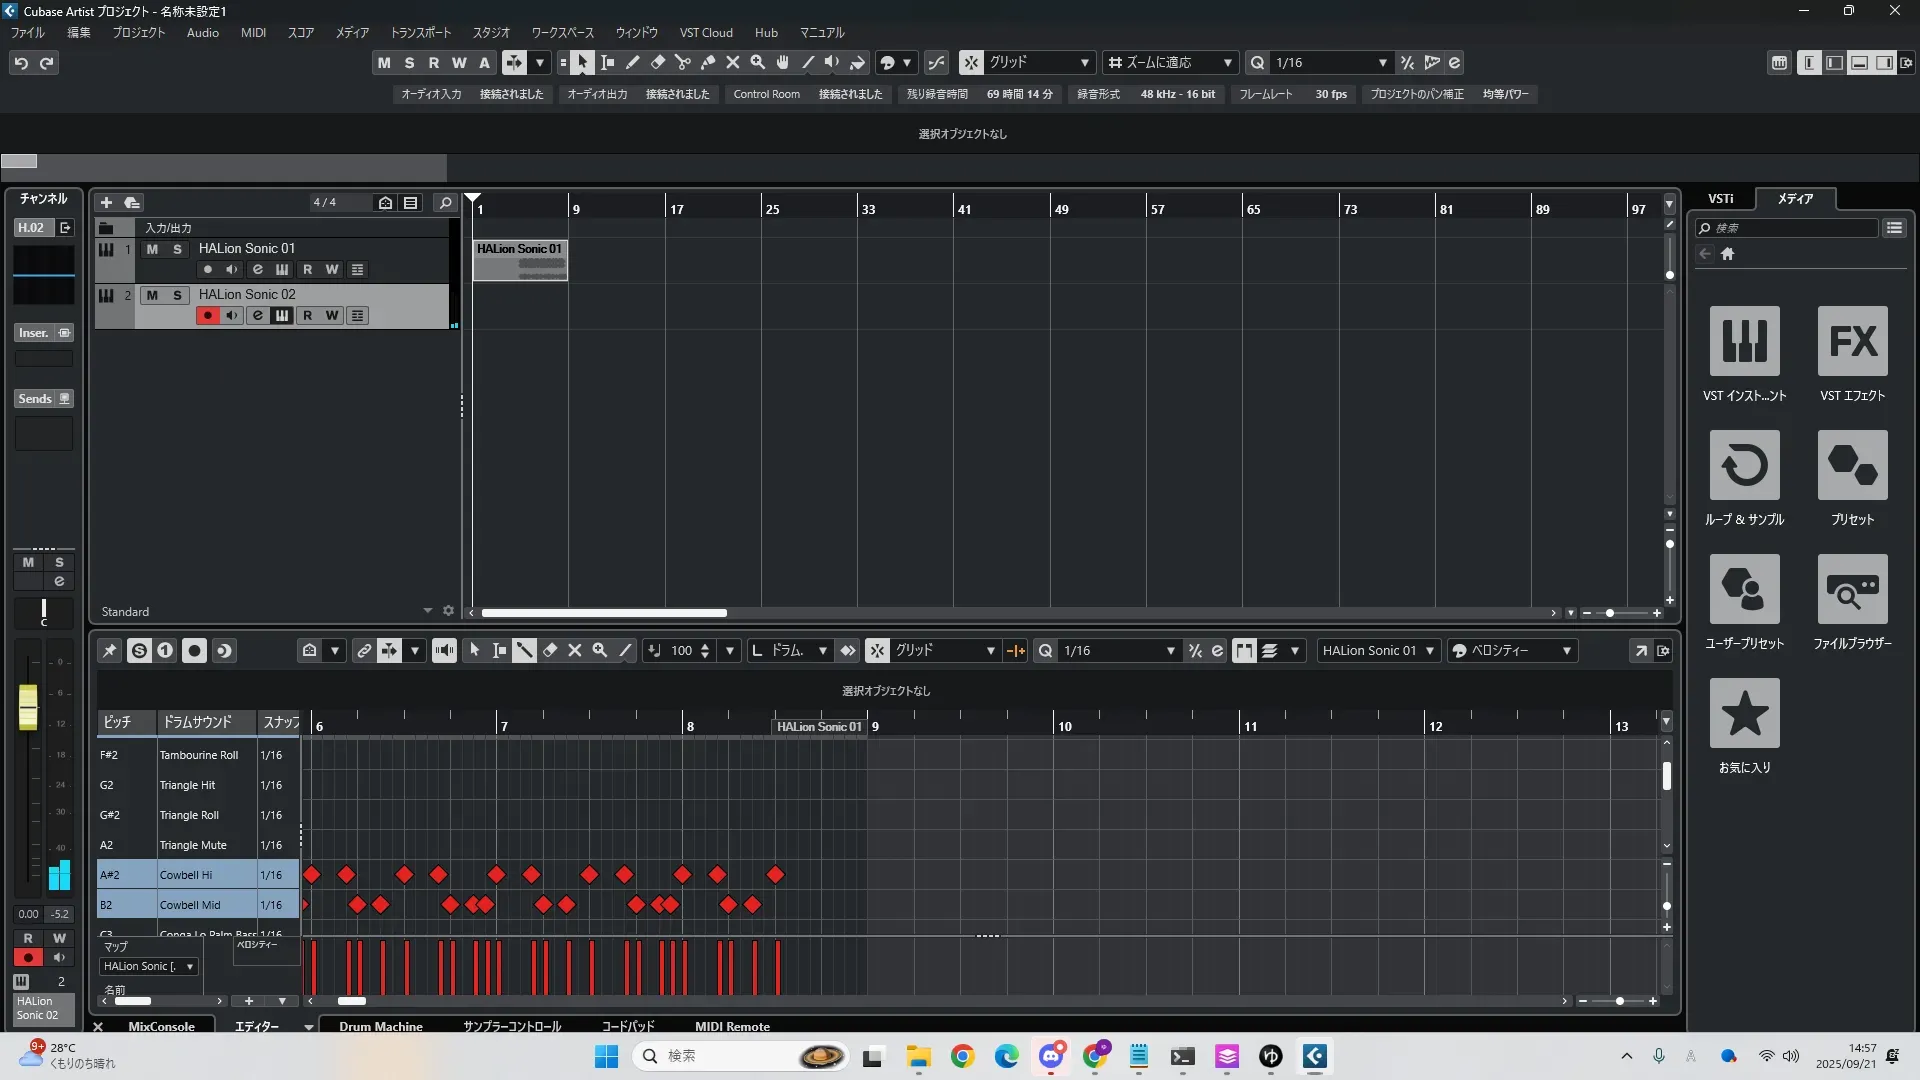This screenshot has height=1080, width=1920.
Task: Open VST Instruments in the media rack
Action: coord(1744,342)
